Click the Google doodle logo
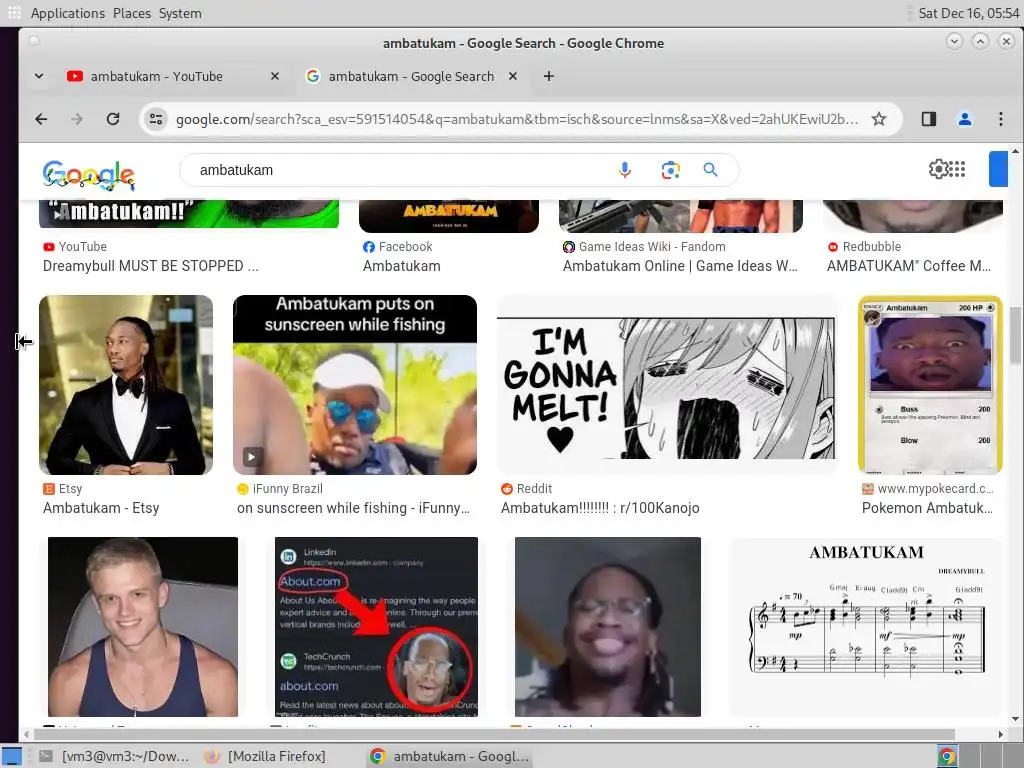The height and width of the screenshot is (768, 1024). pyautogui.click(x=89, y=175)
